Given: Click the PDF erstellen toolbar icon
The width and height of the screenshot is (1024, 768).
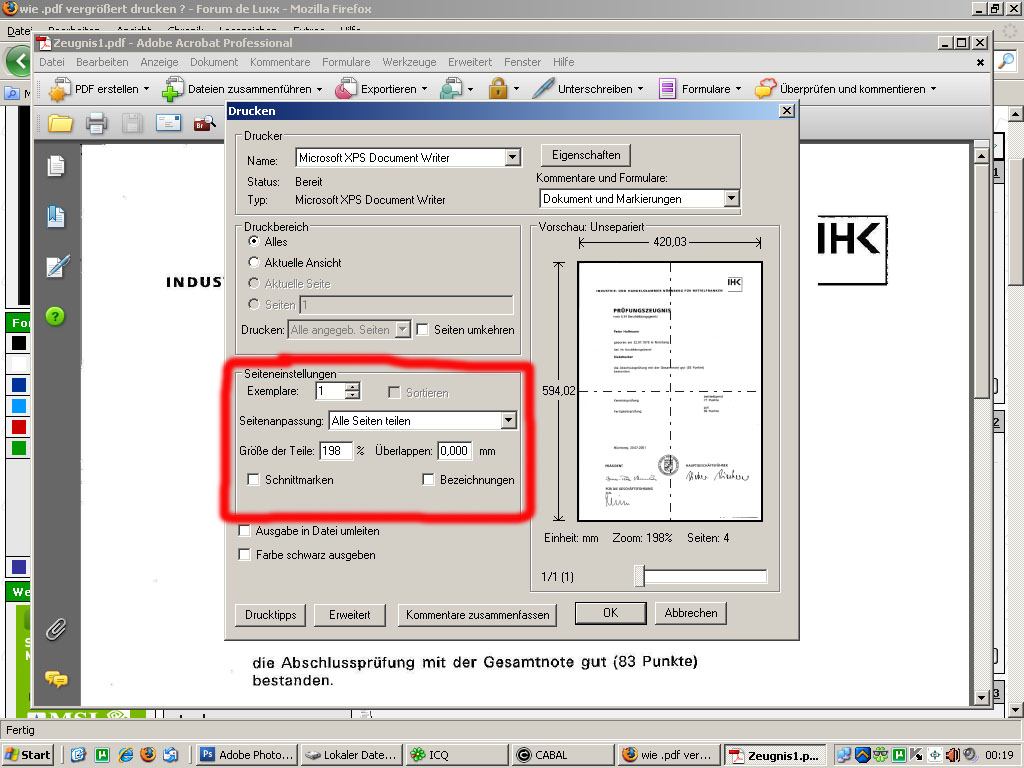Looking at the screenshot, I should [x=59, y=89].
